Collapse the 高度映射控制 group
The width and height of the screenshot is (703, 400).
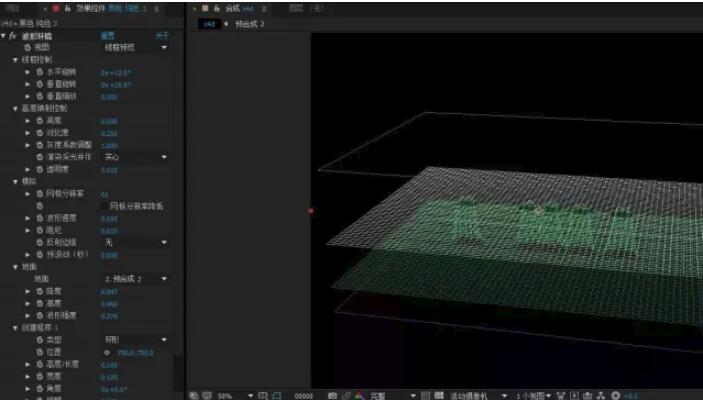pos(15,109)
